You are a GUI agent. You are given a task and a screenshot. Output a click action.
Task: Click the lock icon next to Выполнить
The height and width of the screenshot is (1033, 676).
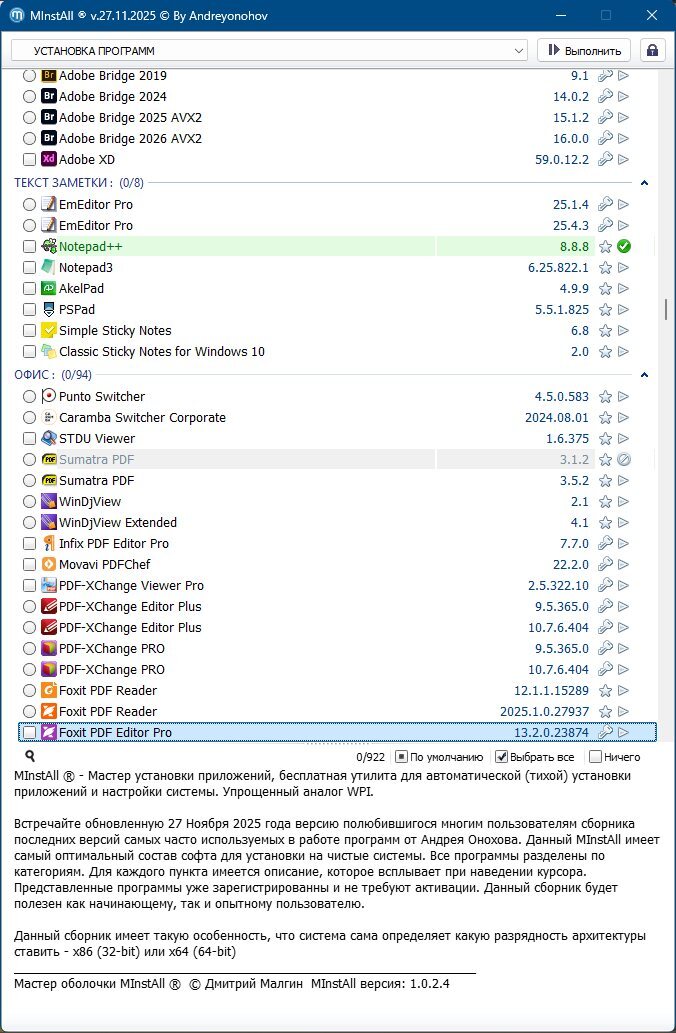[x=653, y=50]
